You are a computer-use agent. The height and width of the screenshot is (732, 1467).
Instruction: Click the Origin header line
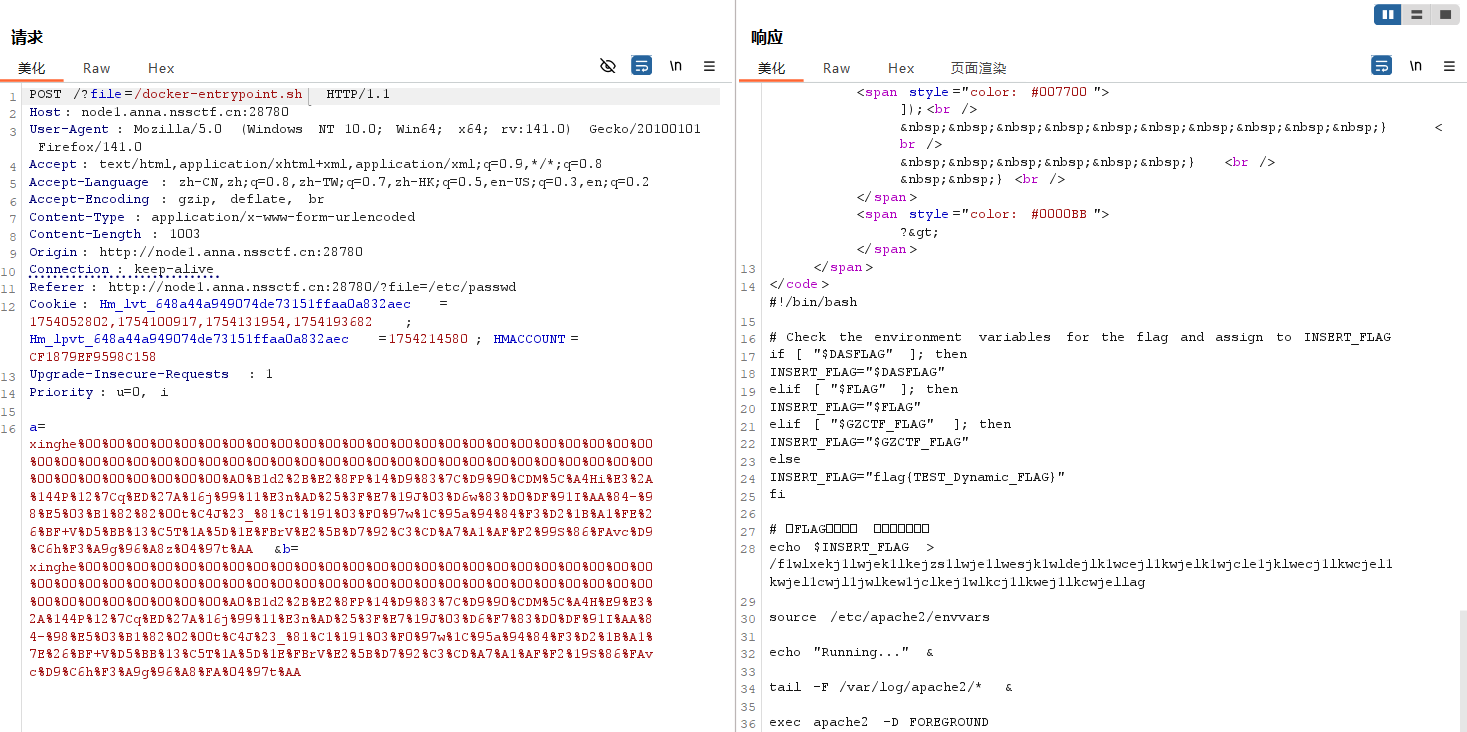click(x=196, y=252)
